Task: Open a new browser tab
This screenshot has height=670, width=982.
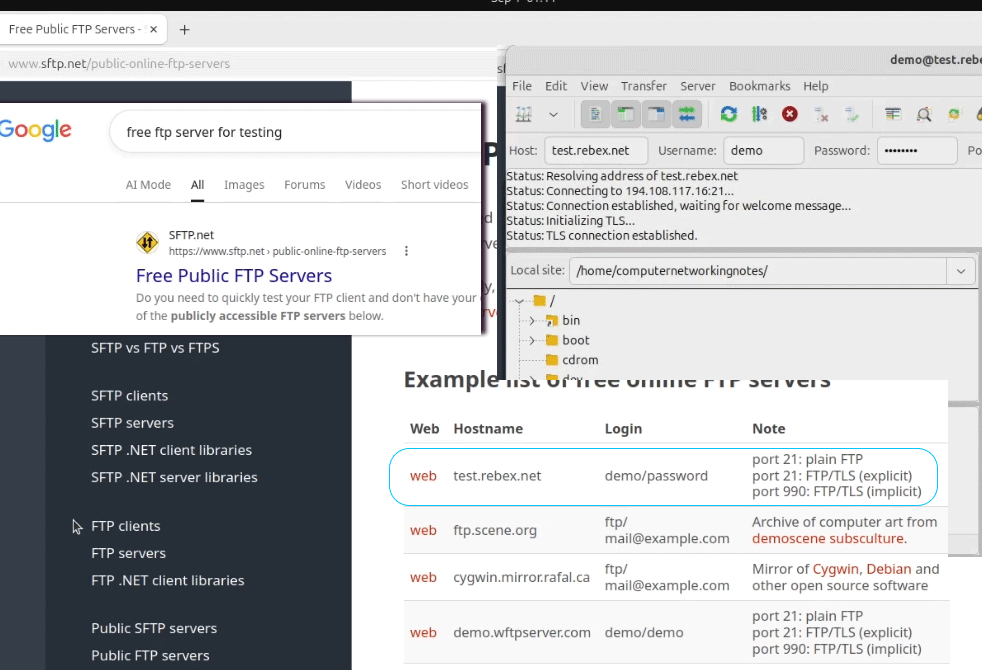Action: [x=184, y=29]
